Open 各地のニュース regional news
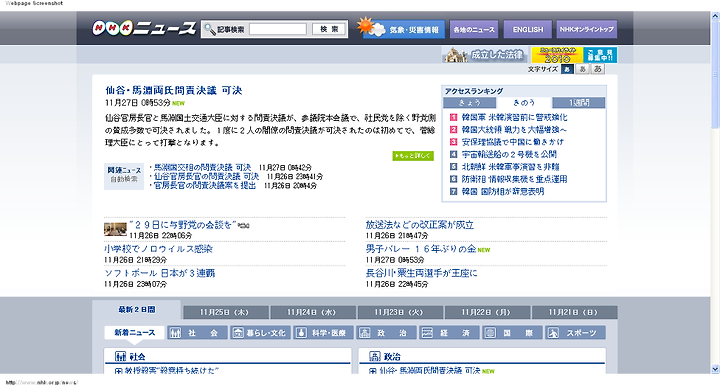Image resolution: width=720 pixels, height=385 pixels. [474, 29]
